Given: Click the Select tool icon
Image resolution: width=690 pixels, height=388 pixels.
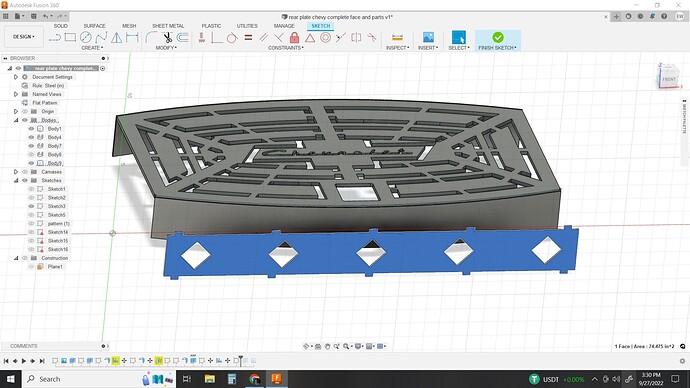Looking at the screenshot, I should coord(459,37).
